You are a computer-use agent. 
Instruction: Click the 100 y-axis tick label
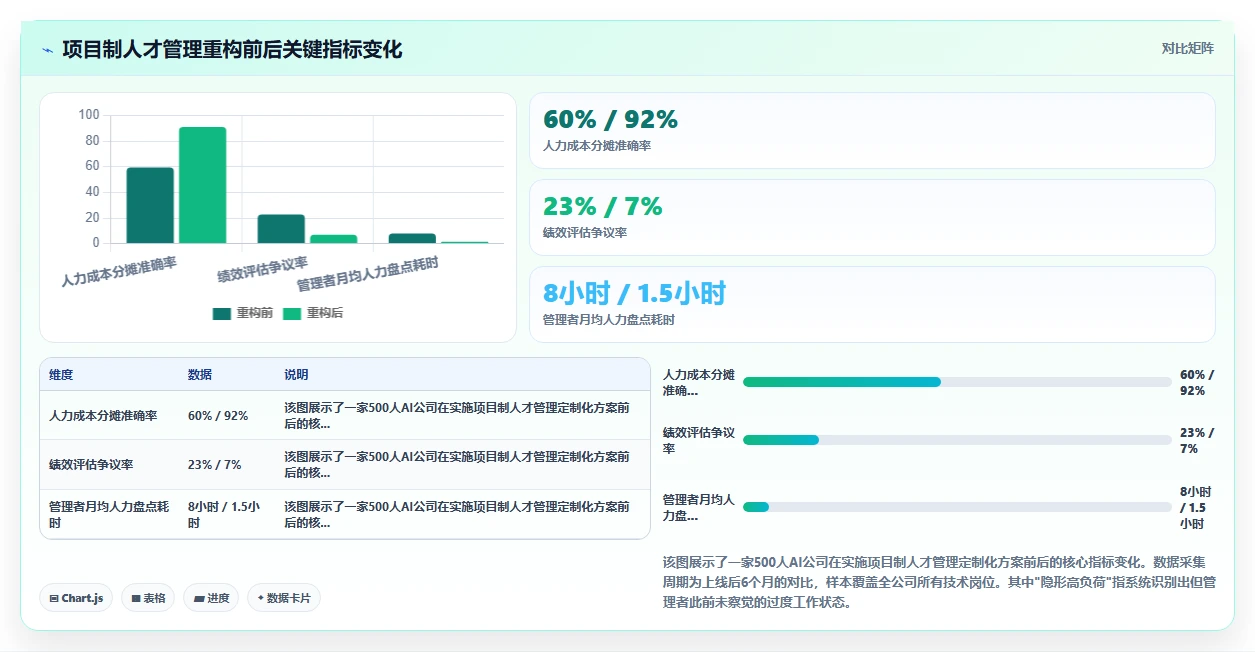(x=89, y=115)
